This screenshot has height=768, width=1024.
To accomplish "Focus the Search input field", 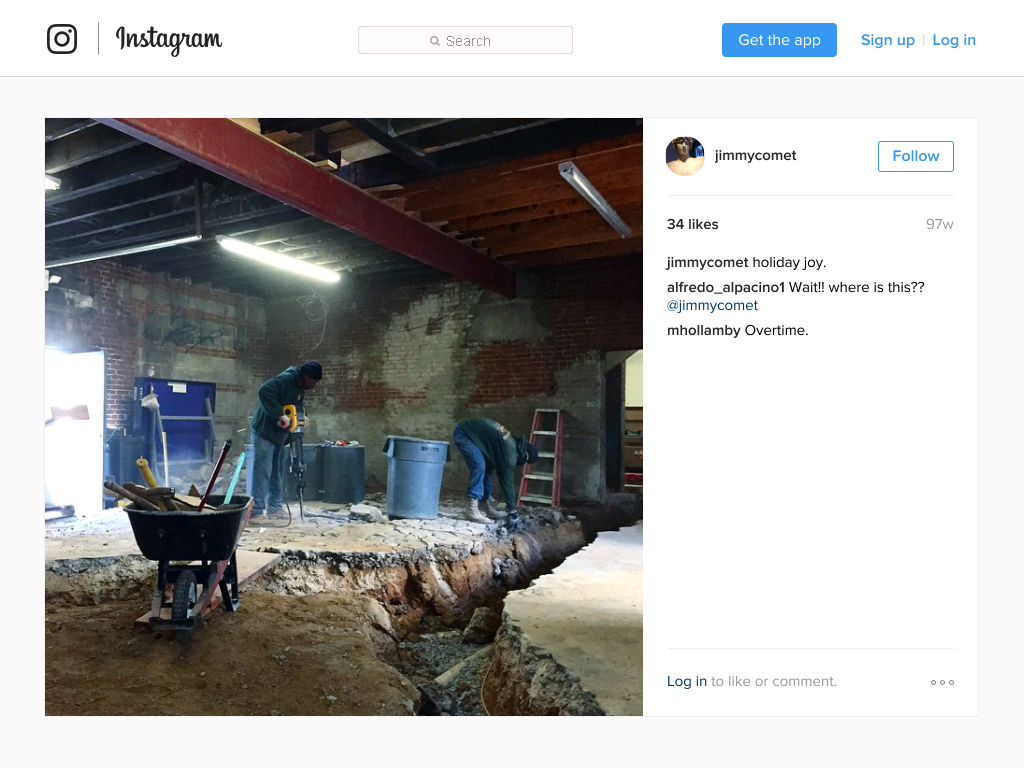I will (465, 40).
